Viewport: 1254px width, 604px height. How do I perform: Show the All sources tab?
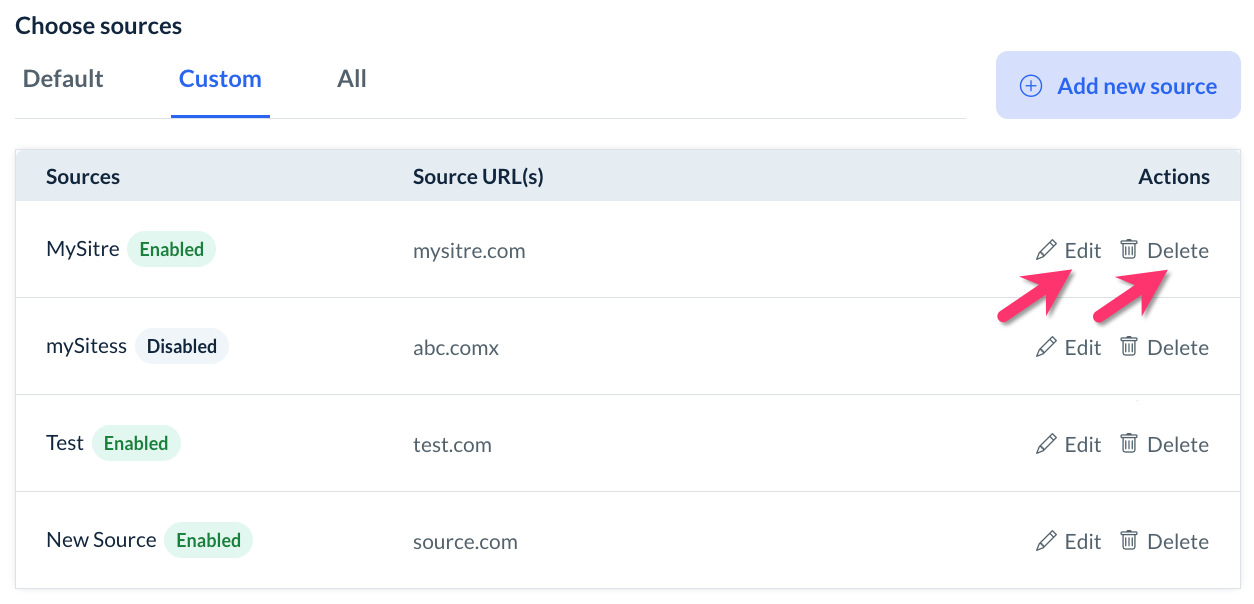click(x=352, y=79)
